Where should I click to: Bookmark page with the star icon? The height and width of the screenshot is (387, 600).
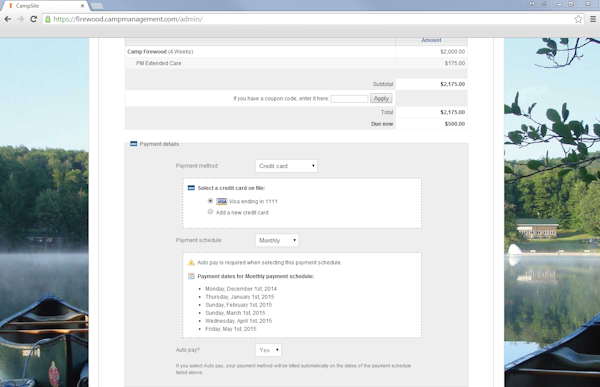[578, 19]
